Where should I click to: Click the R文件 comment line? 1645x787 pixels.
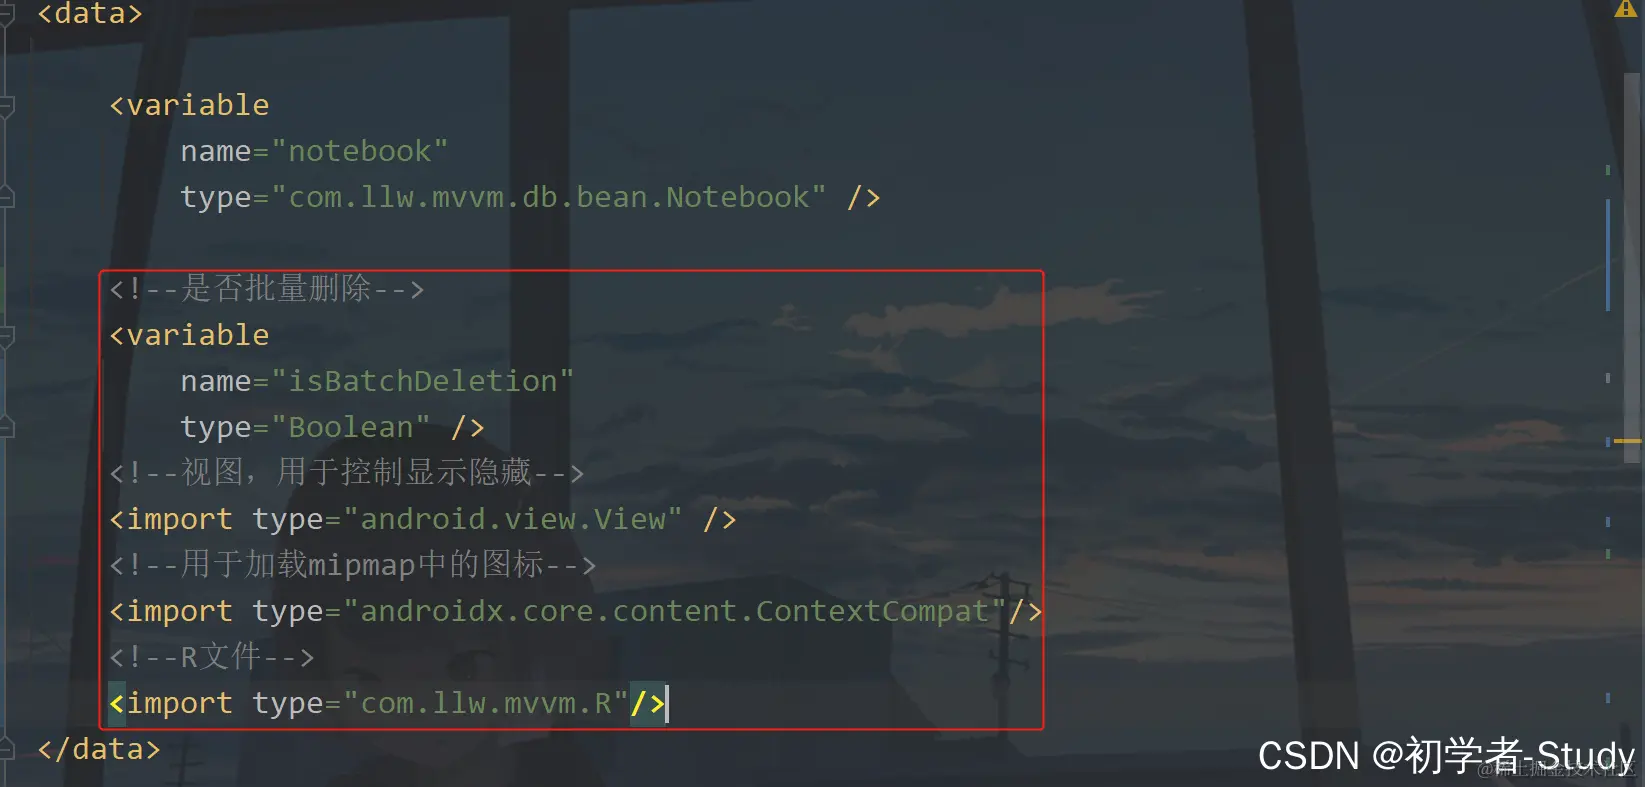[x=212, y=657]
